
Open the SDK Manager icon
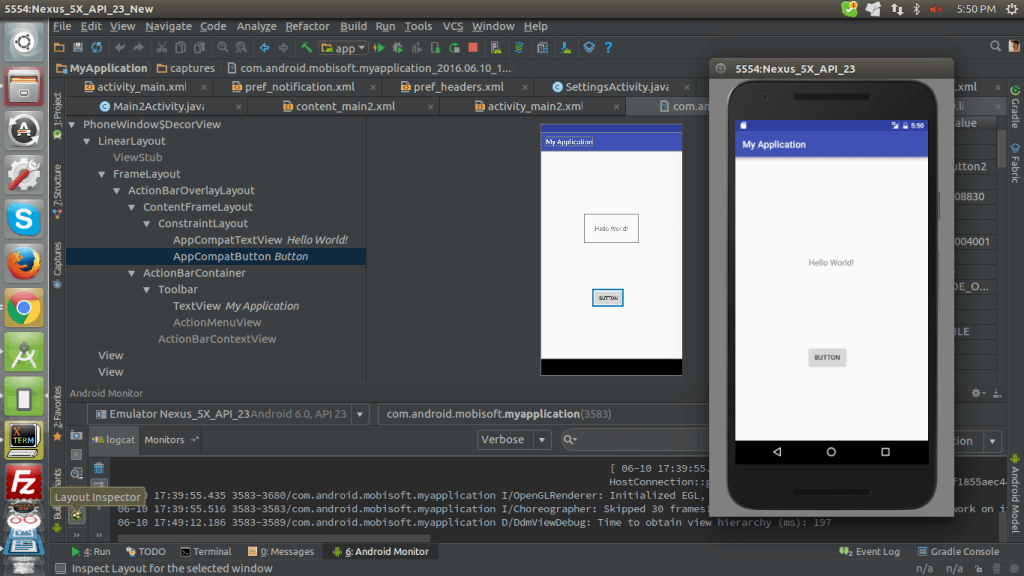[x=541, y=47]
